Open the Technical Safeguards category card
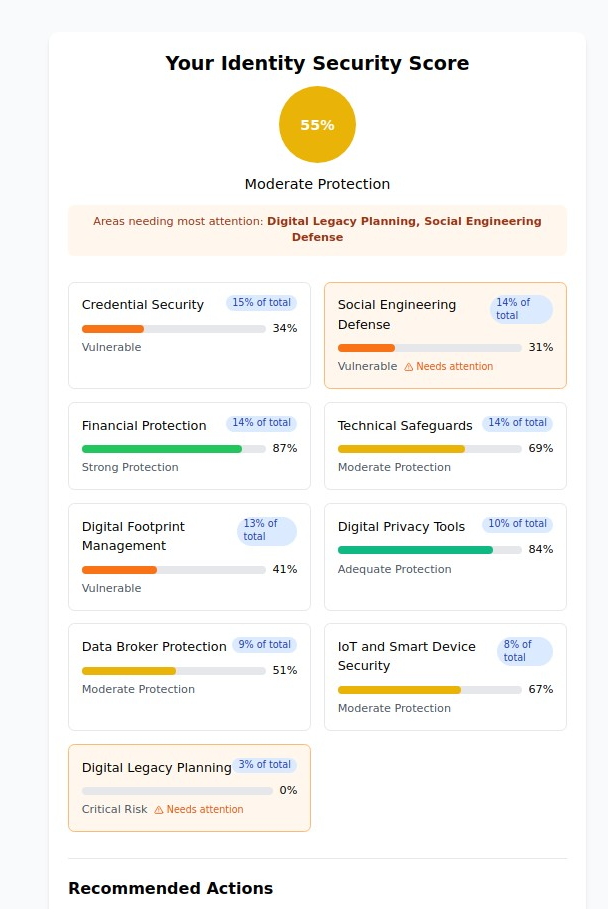This screenshot has width=608, height=909. [445, 446]
